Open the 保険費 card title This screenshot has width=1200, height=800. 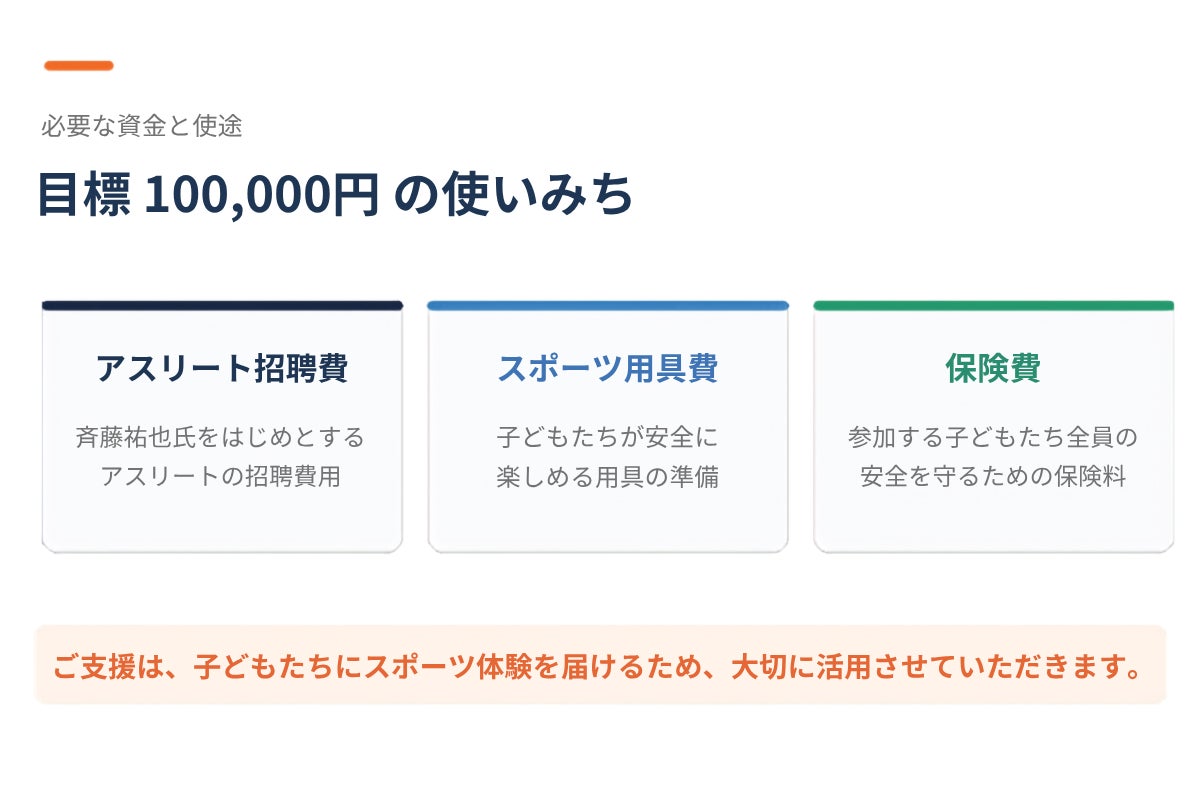(994, 368)
